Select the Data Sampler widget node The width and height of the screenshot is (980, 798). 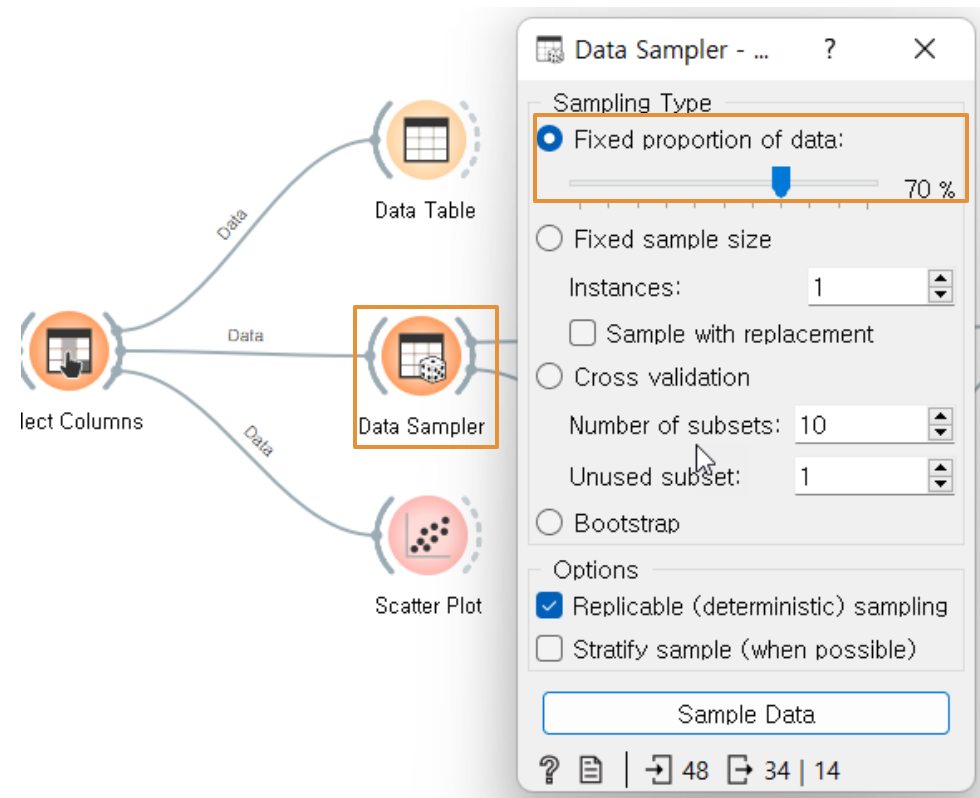421,356
